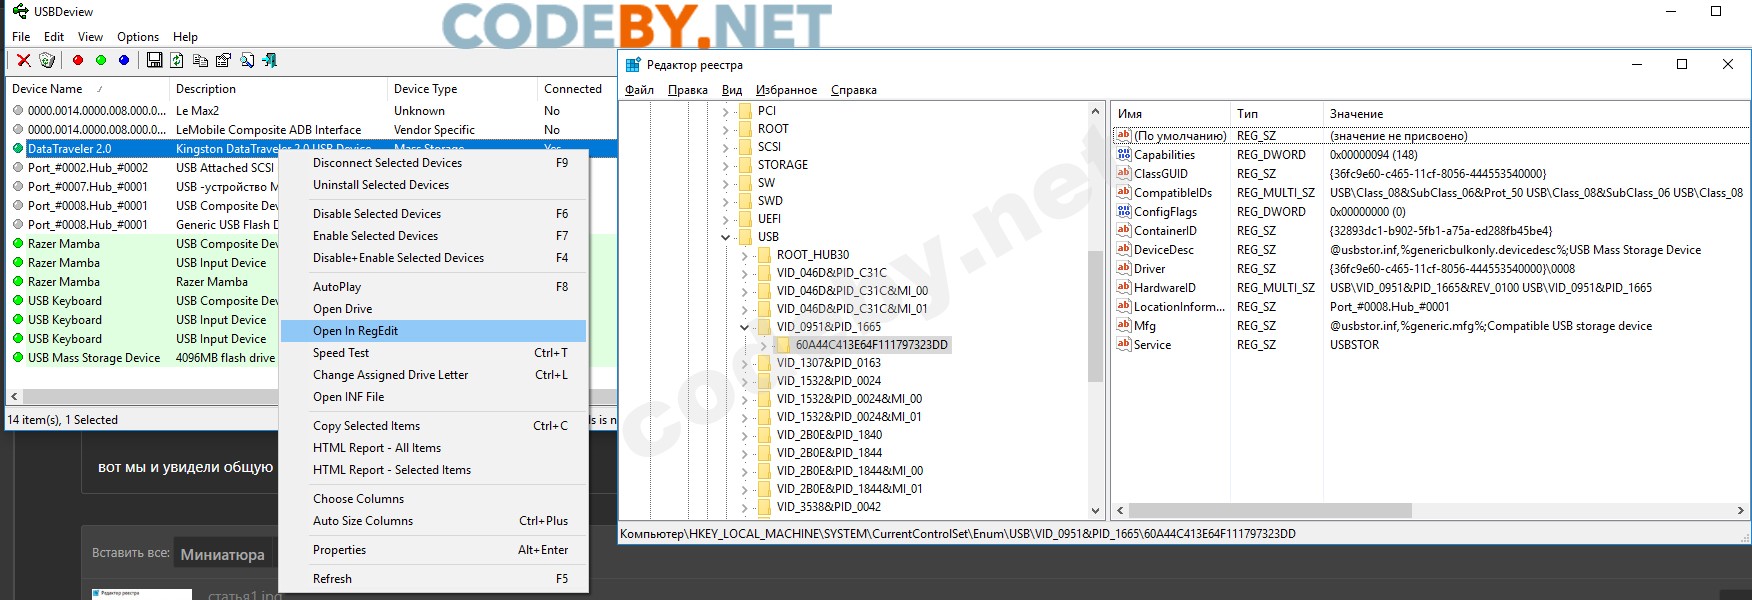Choose Open In RegEdit from context menu
This screenshot has height=600, width=1752.
tap(433, 331)
